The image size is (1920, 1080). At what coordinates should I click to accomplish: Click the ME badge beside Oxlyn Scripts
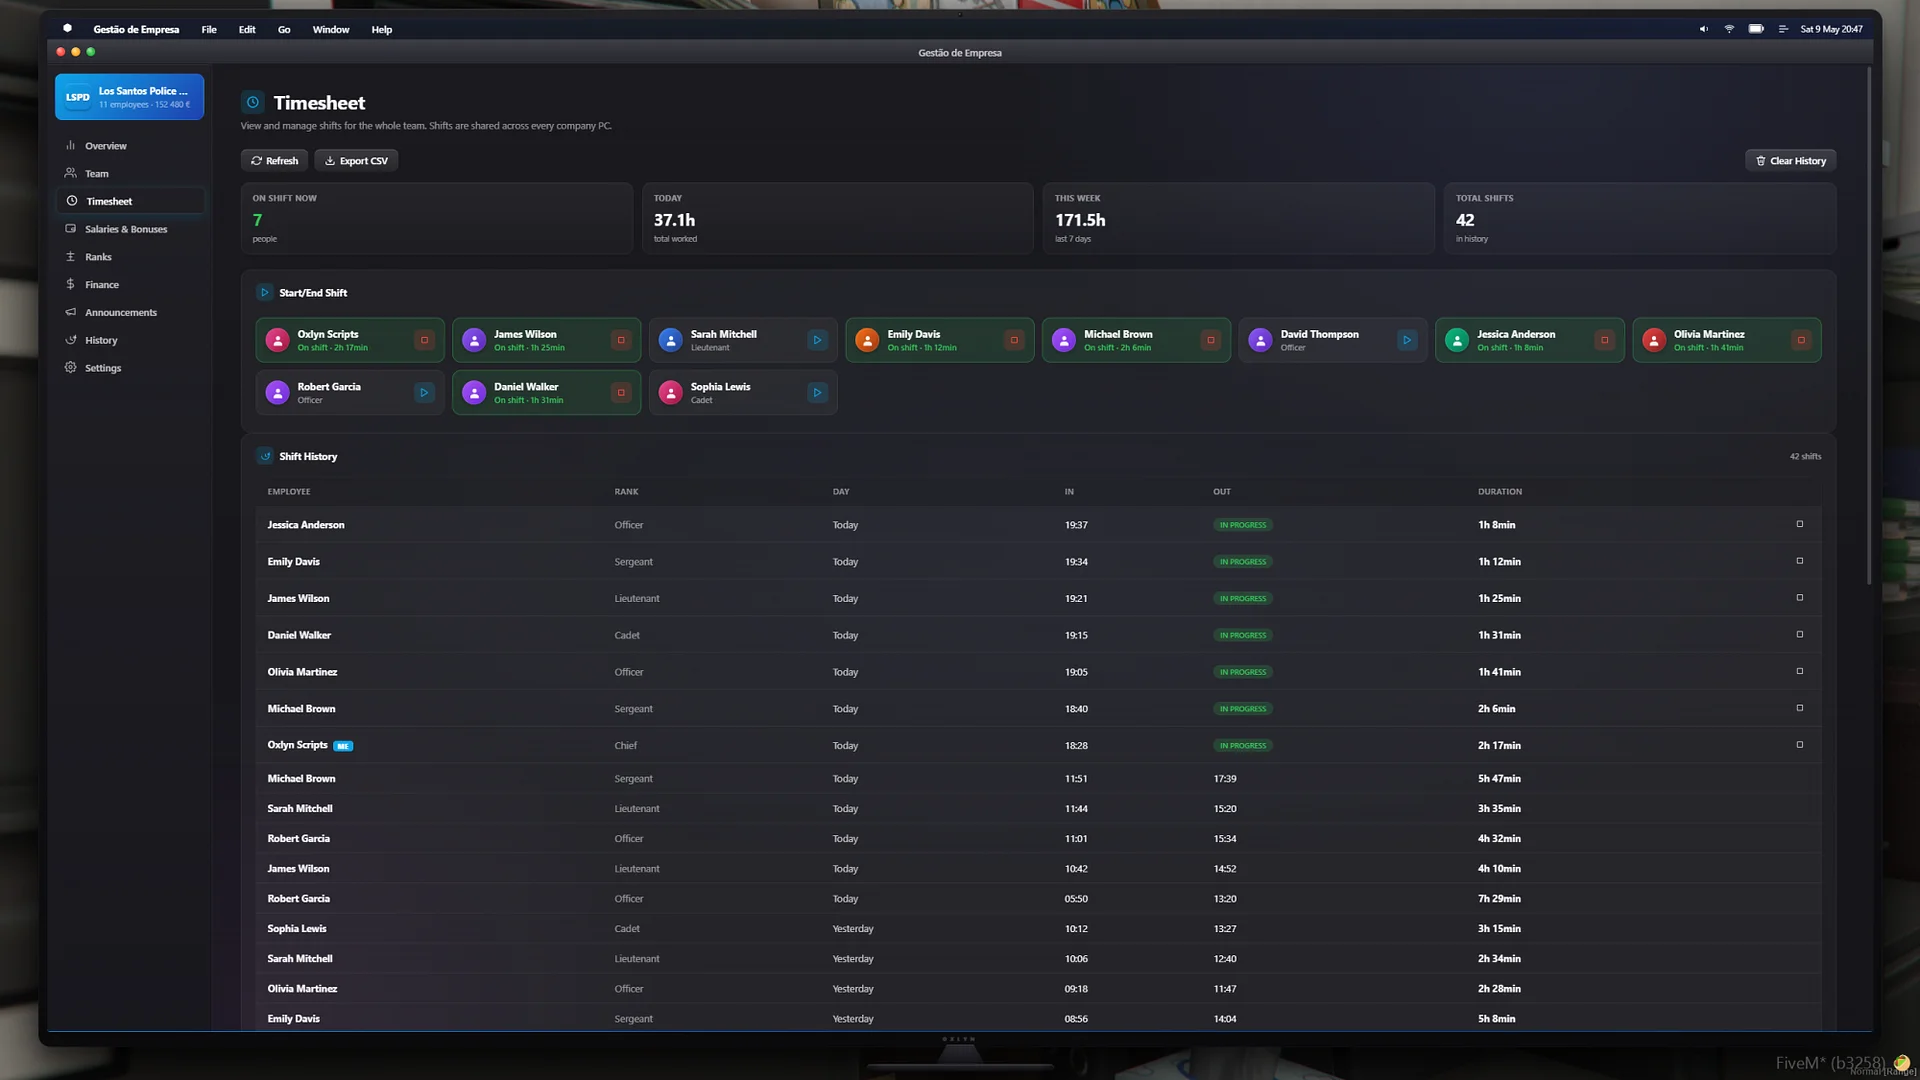(x=343, y=746)
